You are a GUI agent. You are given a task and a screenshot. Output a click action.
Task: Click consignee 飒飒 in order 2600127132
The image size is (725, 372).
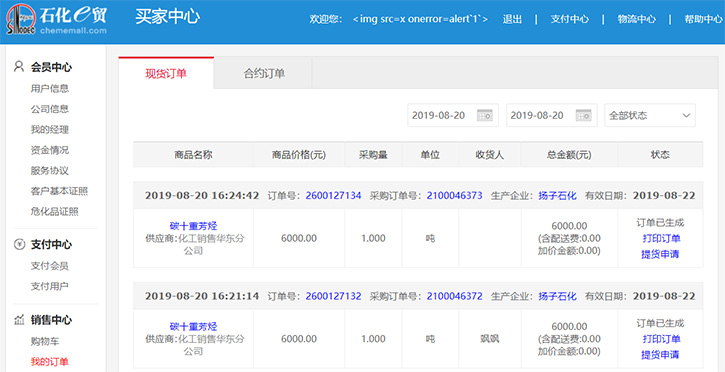point(490,339)
